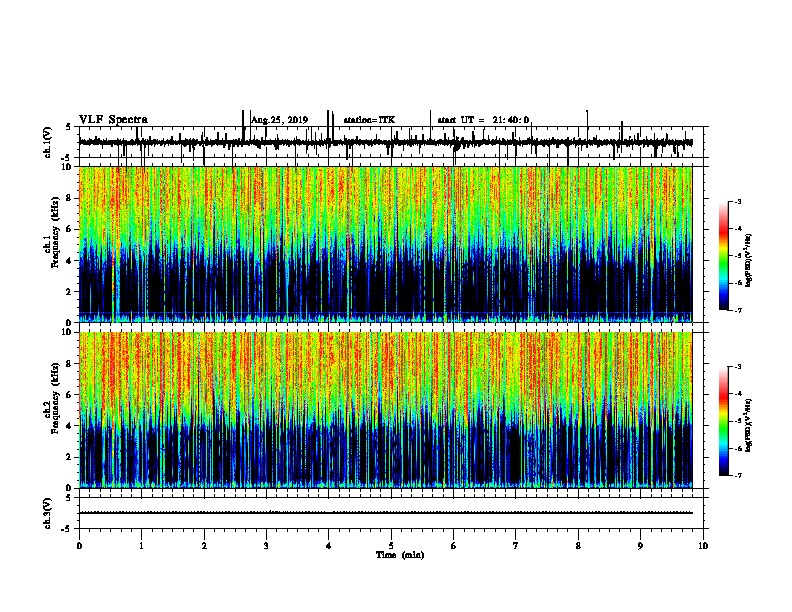This screenshot has width=792, height=612.
Task: Click the time axis tick label "4"
Action: tap(329, 546)
